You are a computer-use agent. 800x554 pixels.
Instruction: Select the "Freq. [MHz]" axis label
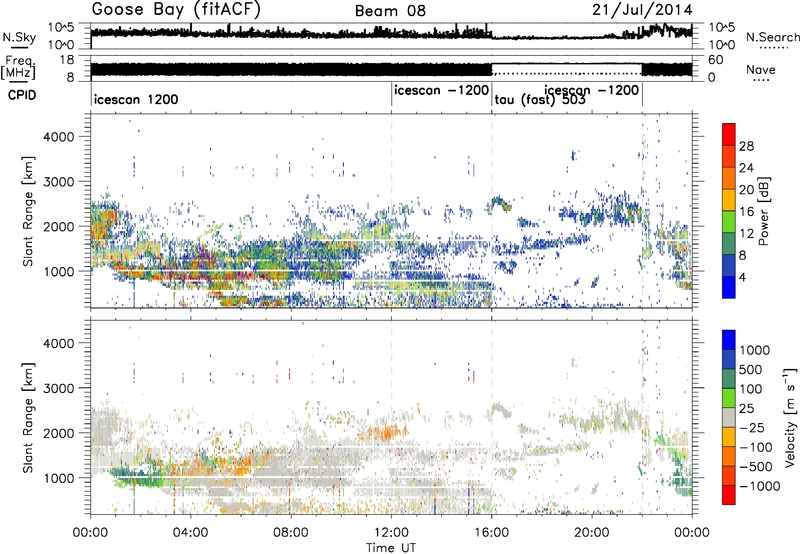coord(18,67)
